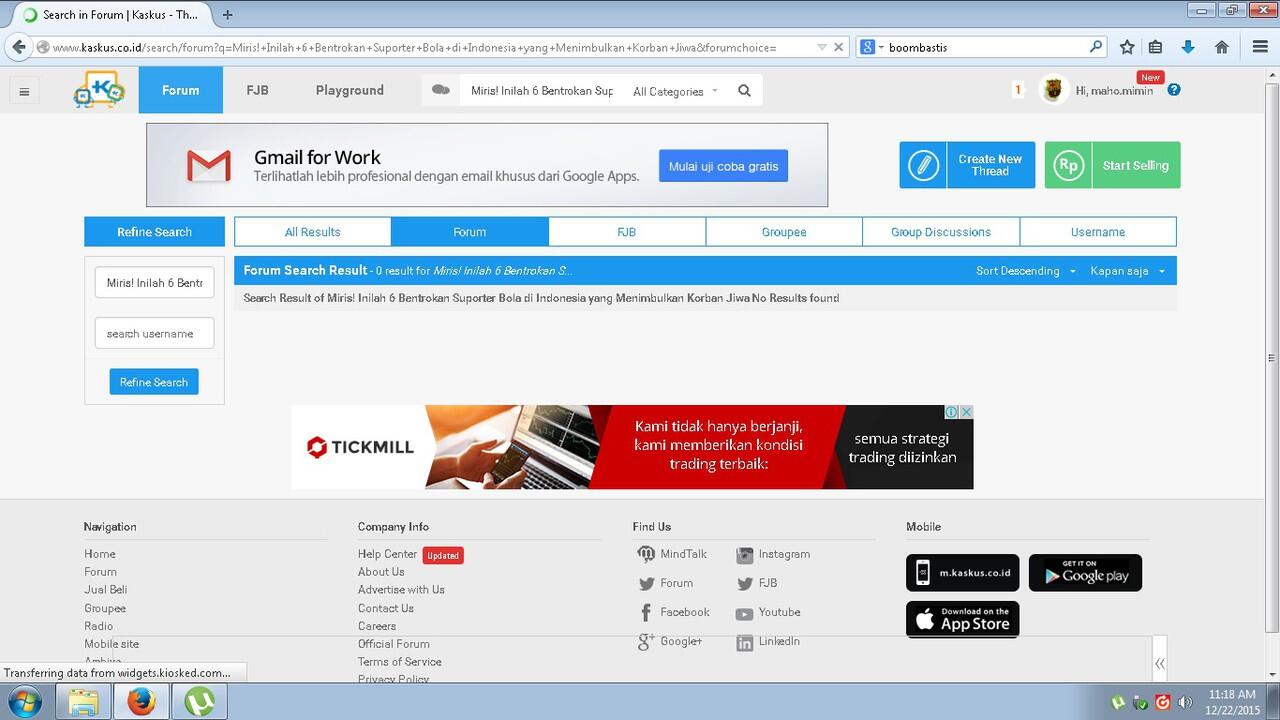
Task: Open the address bar history dropdown arrow
Action: (822, 47)
